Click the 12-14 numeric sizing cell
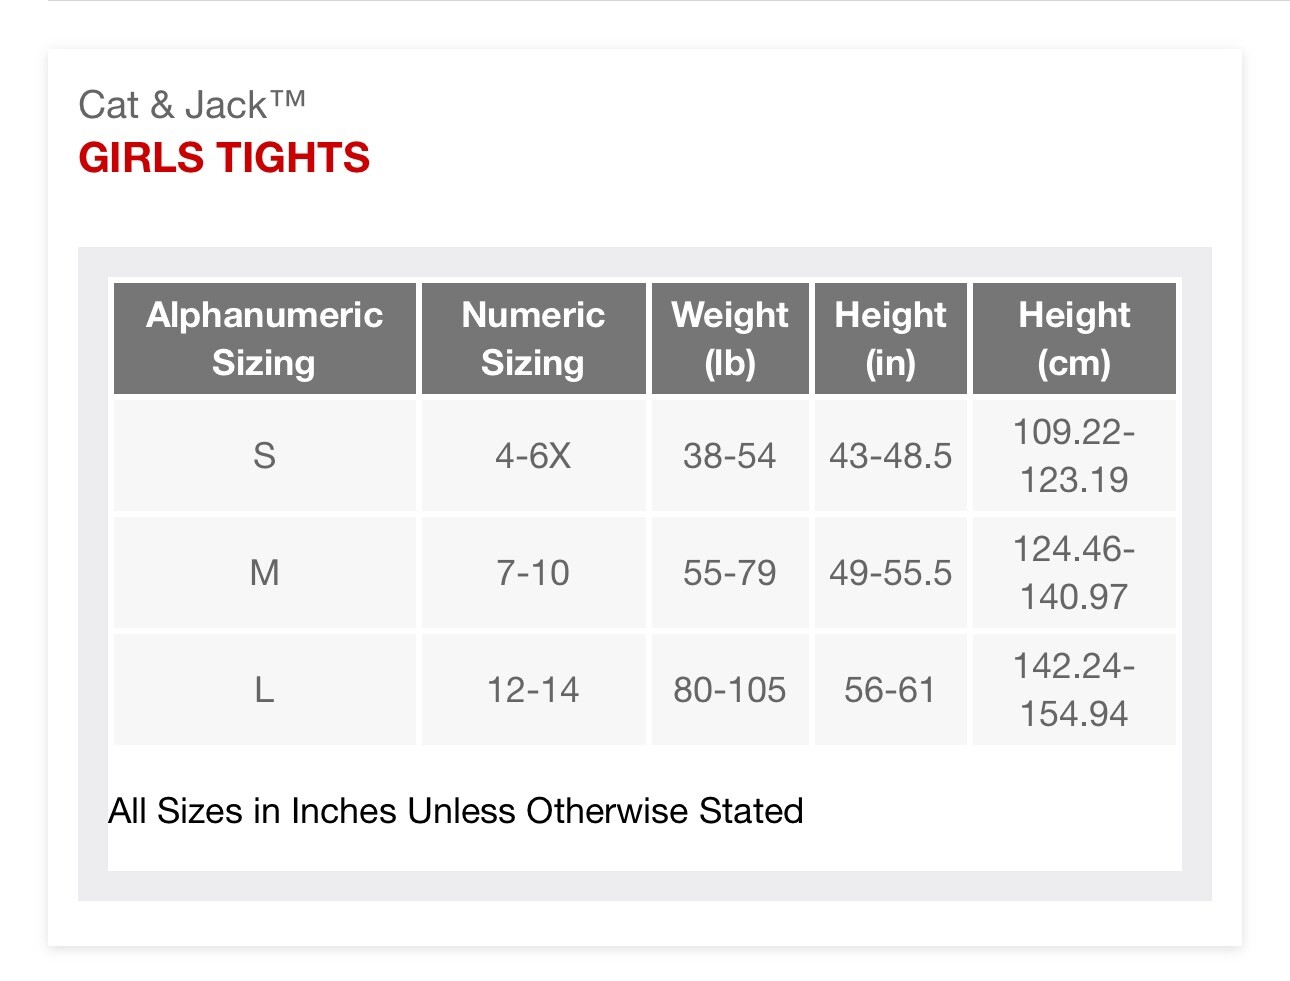The width and height of the screenshot is (1290, 981). click(x=533, y=690)
